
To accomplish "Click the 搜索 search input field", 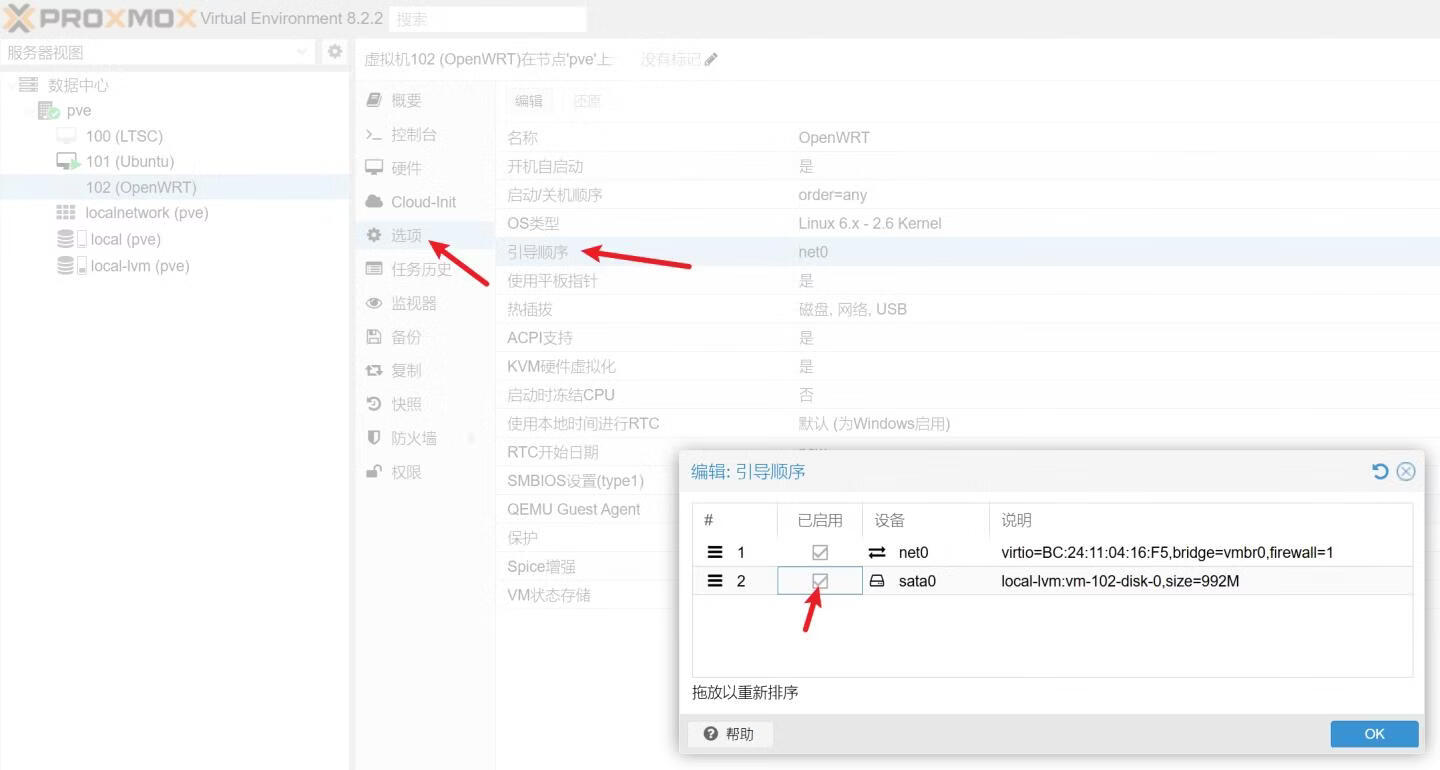I will [x=486, y=19].
